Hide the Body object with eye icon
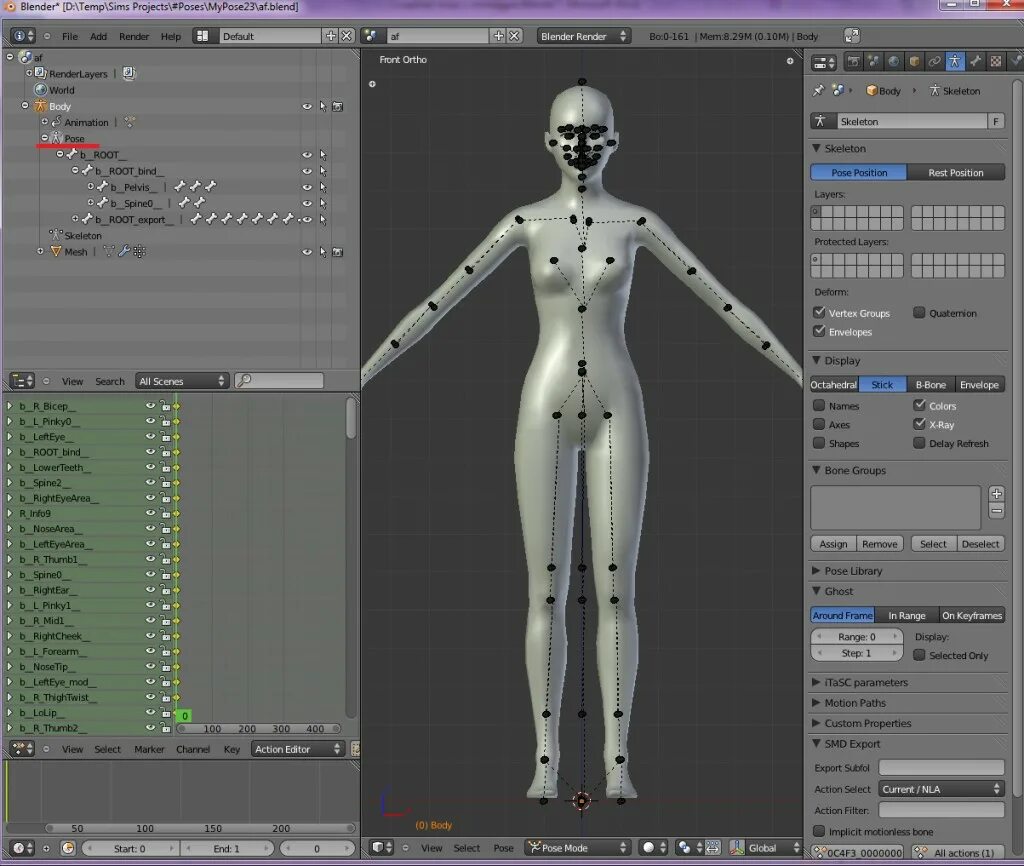The width and height of the screenshot is (1024, 866). click(x=307, y=106)
